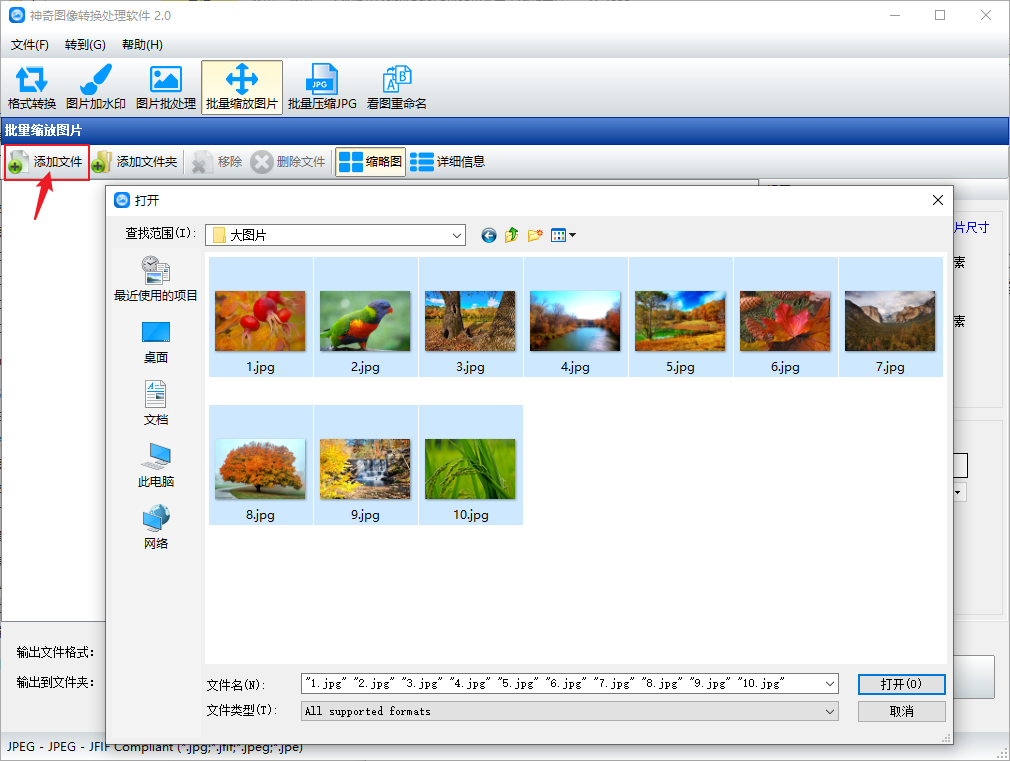1010x761 pixels.
Task: Select the 批量压缩JPG compression tool
Action: coord(322,88)
